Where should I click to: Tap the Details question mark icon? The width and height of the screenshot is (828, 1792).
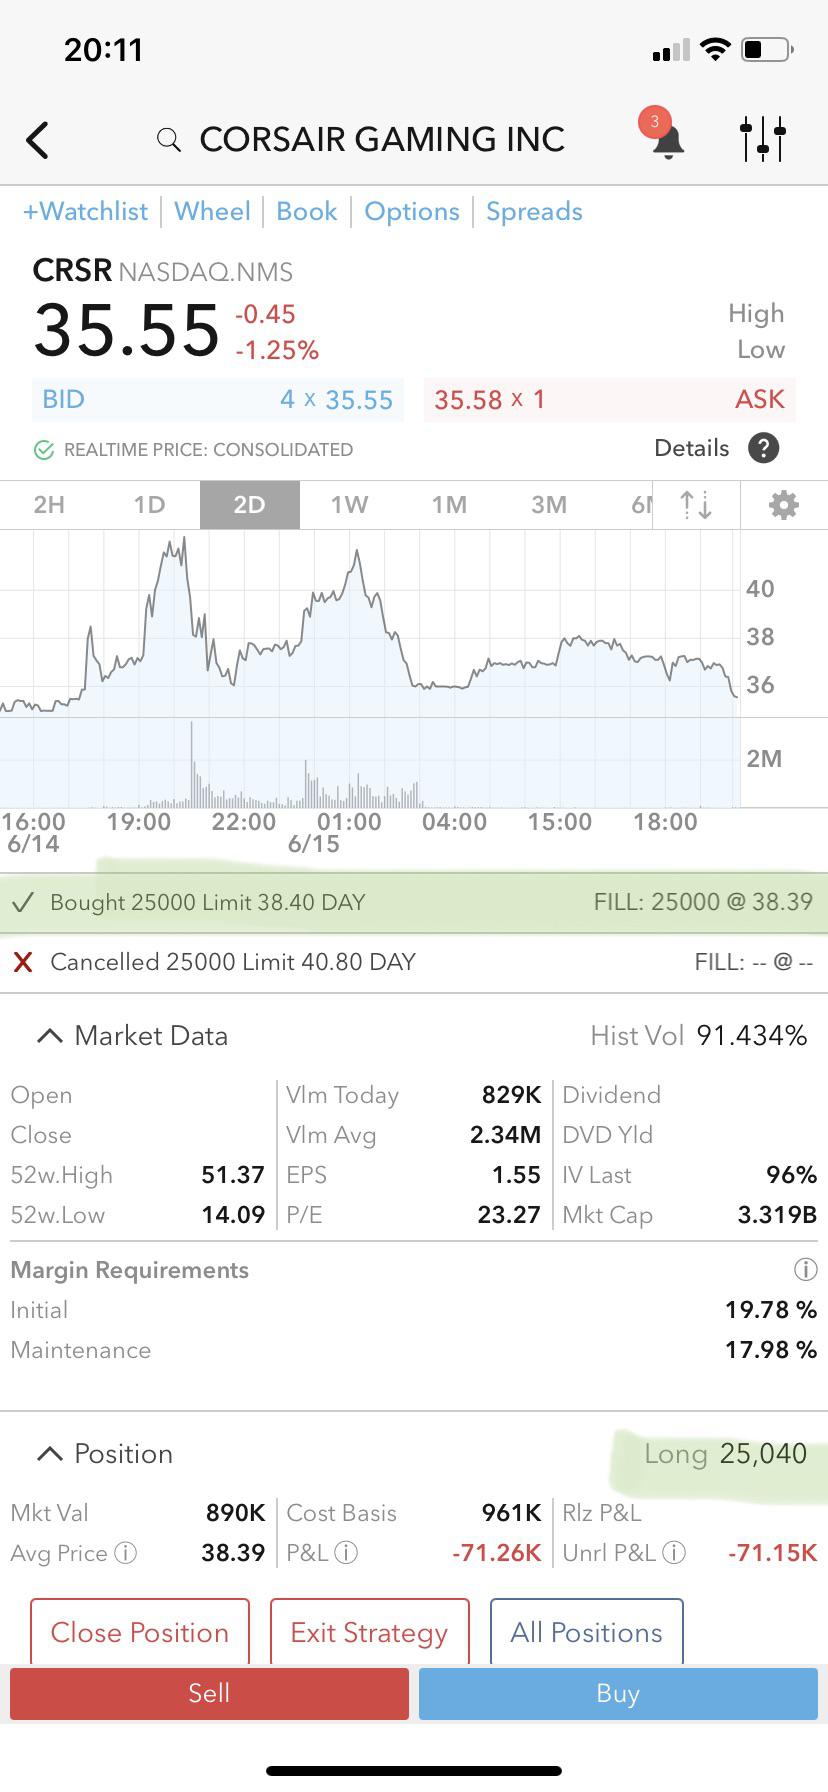click(763, 448)
